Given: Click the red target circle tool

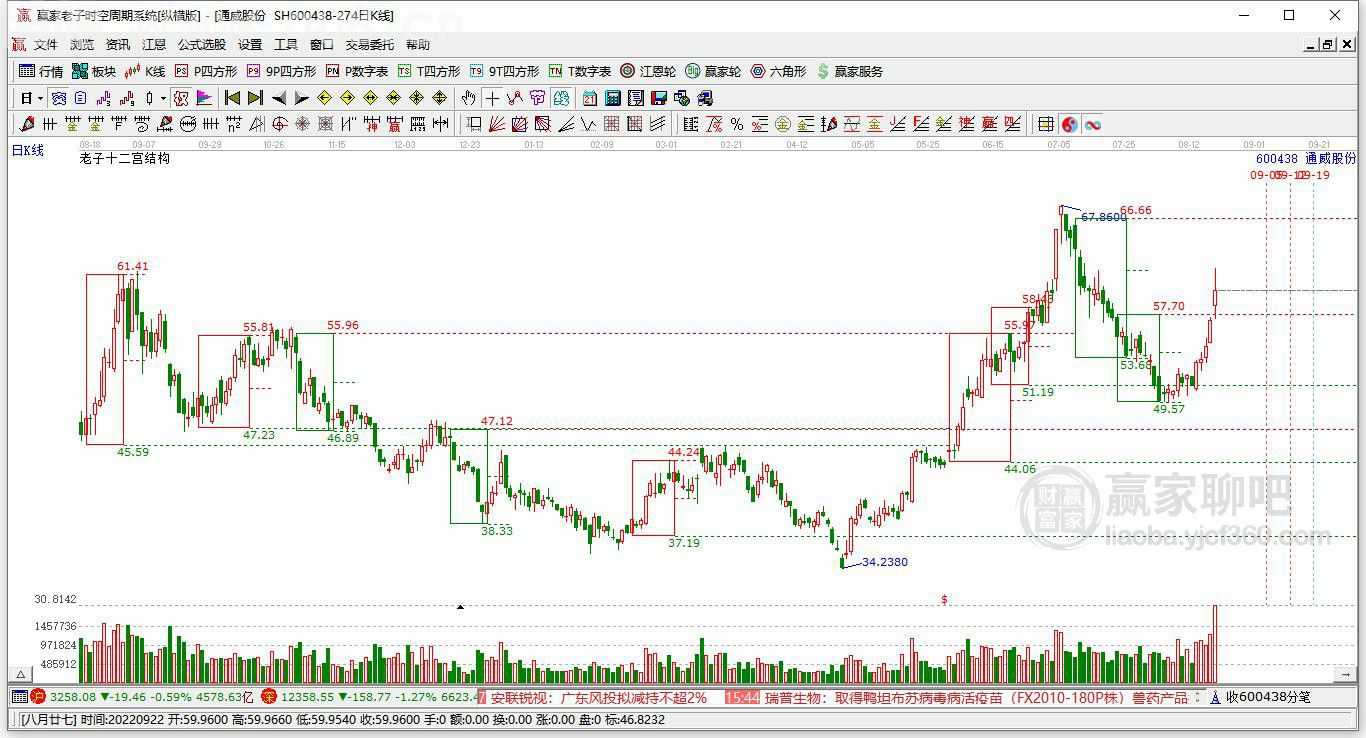Looking at the screenshot, I should (279, 124).
